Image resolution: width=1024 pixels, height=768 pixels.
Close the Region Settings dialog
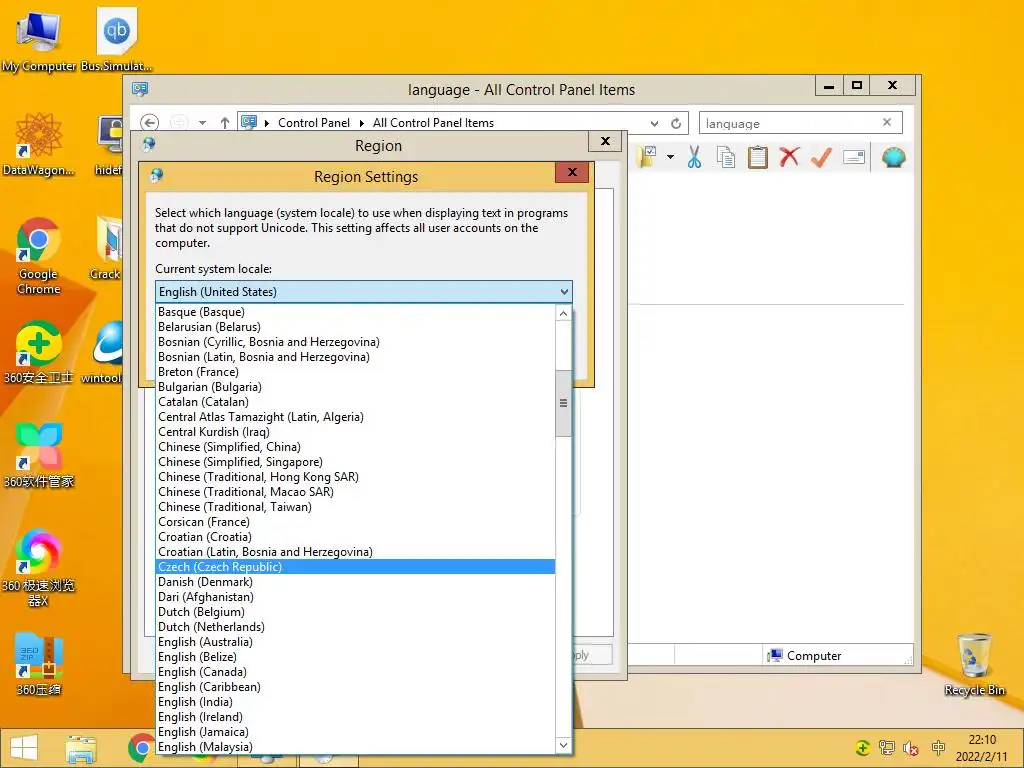(x=572, y=172)
